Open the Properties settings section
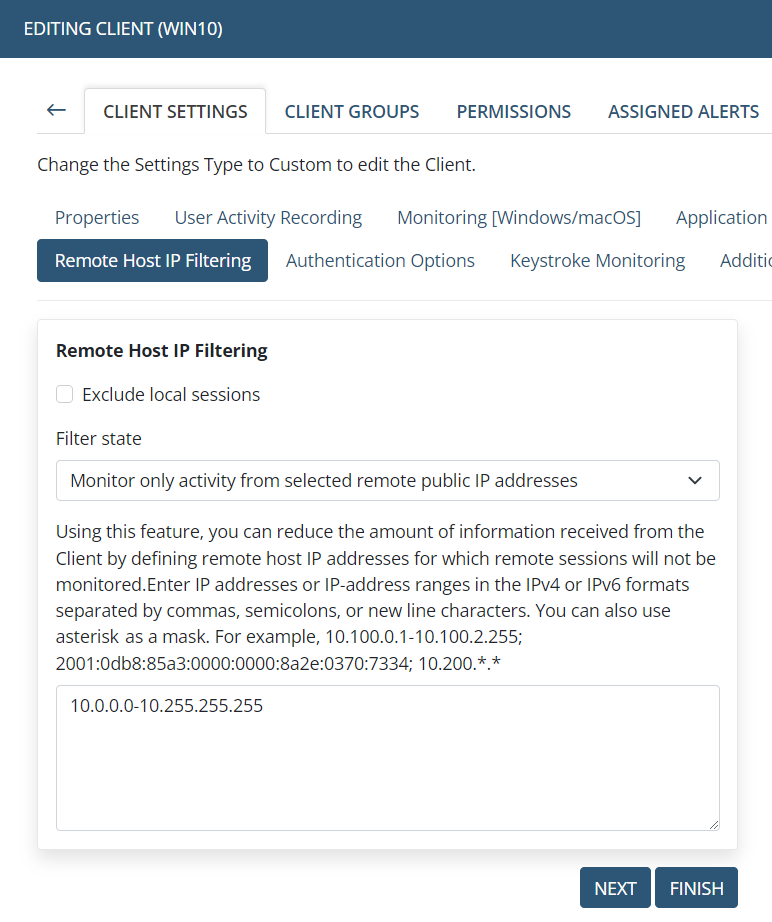This screenshot has height=922, width=772. point(97,218)
